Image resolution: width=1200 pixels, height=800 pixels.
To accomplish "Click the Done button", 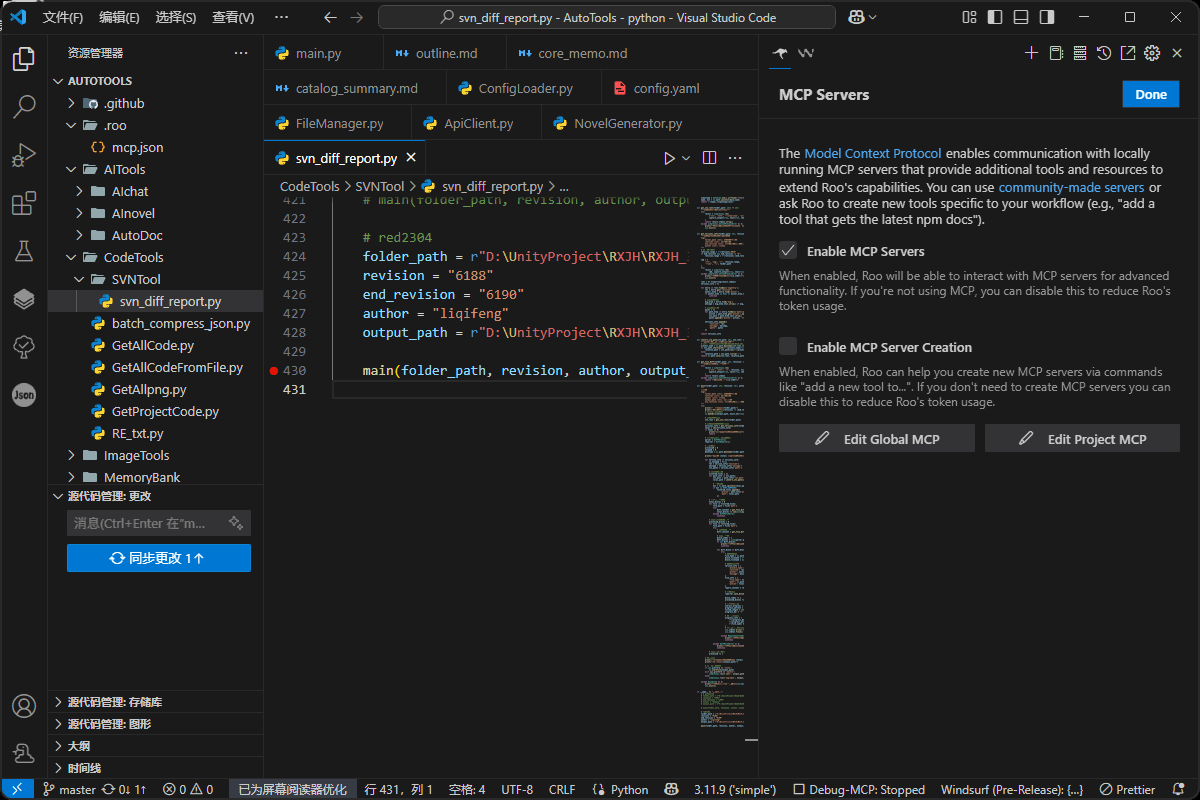I will click(1151, 94).
